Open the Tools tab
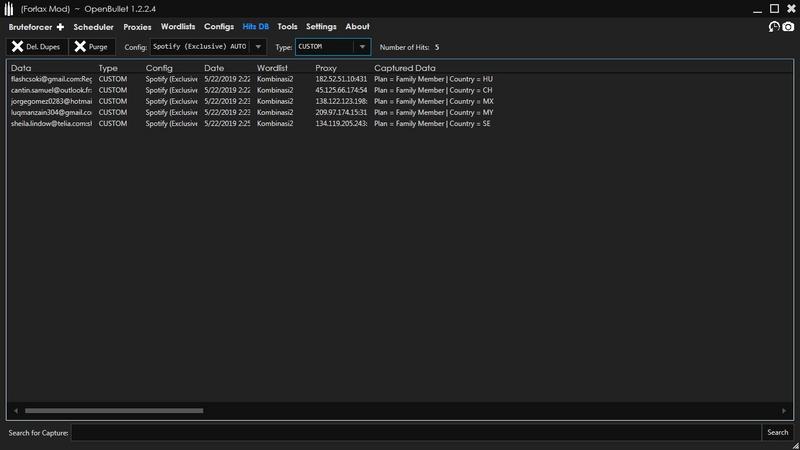 coord(287,27)
